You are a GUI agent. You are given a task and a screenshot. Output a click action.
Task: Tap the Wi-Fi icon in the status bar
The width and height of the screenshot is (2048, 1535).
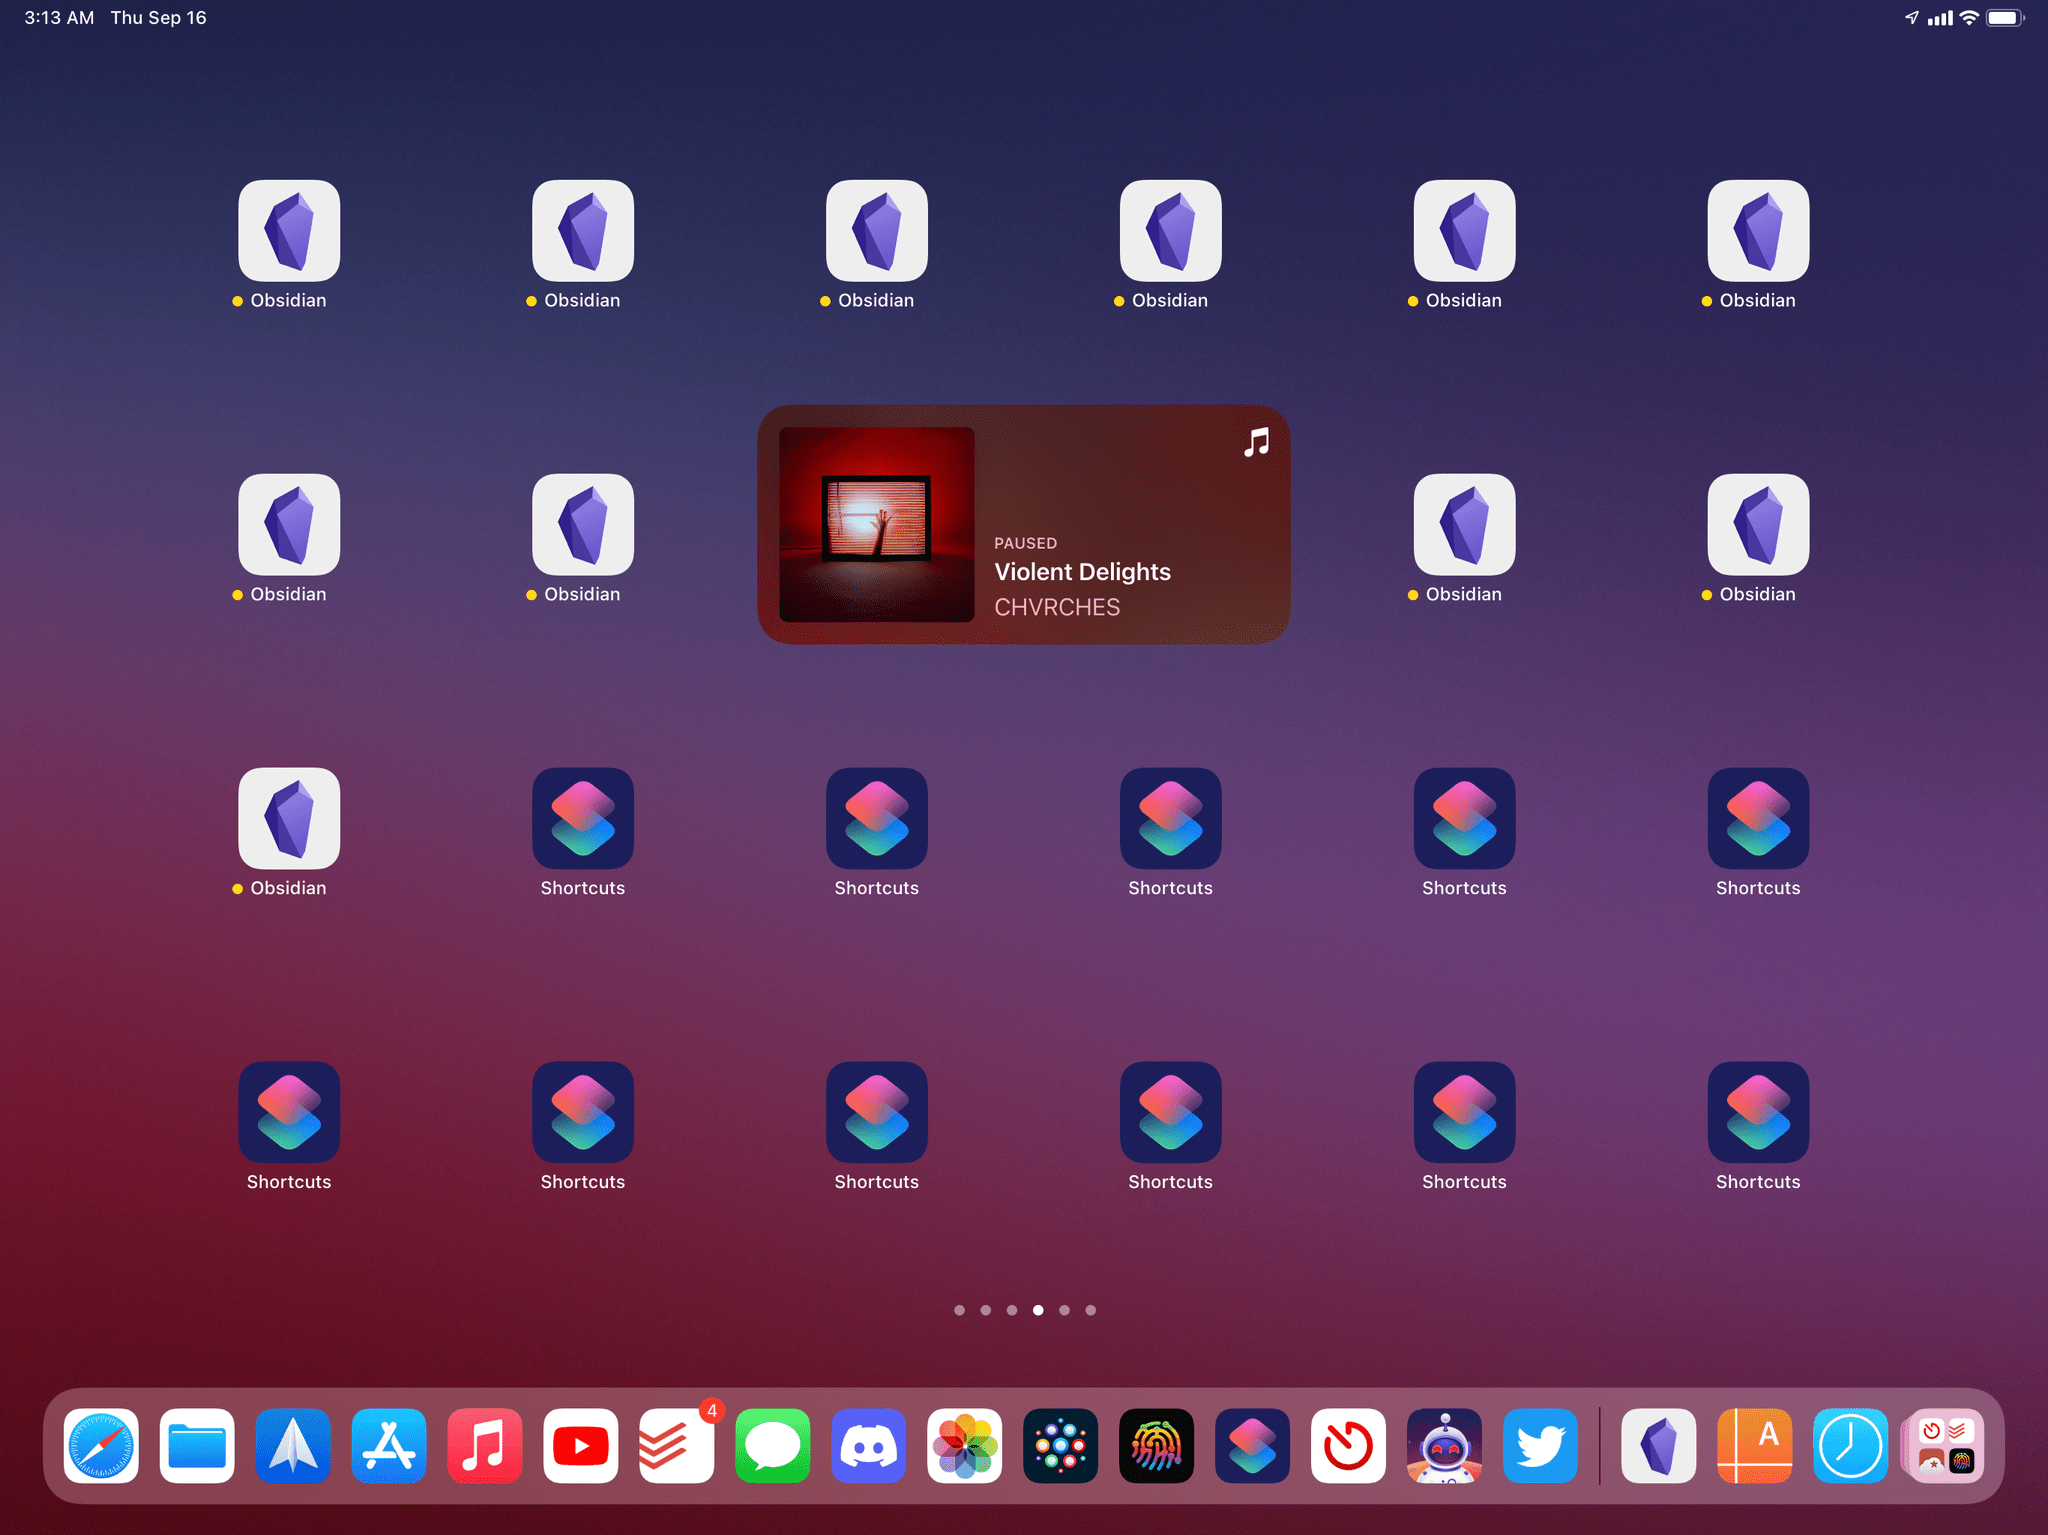click(1969, 18)
